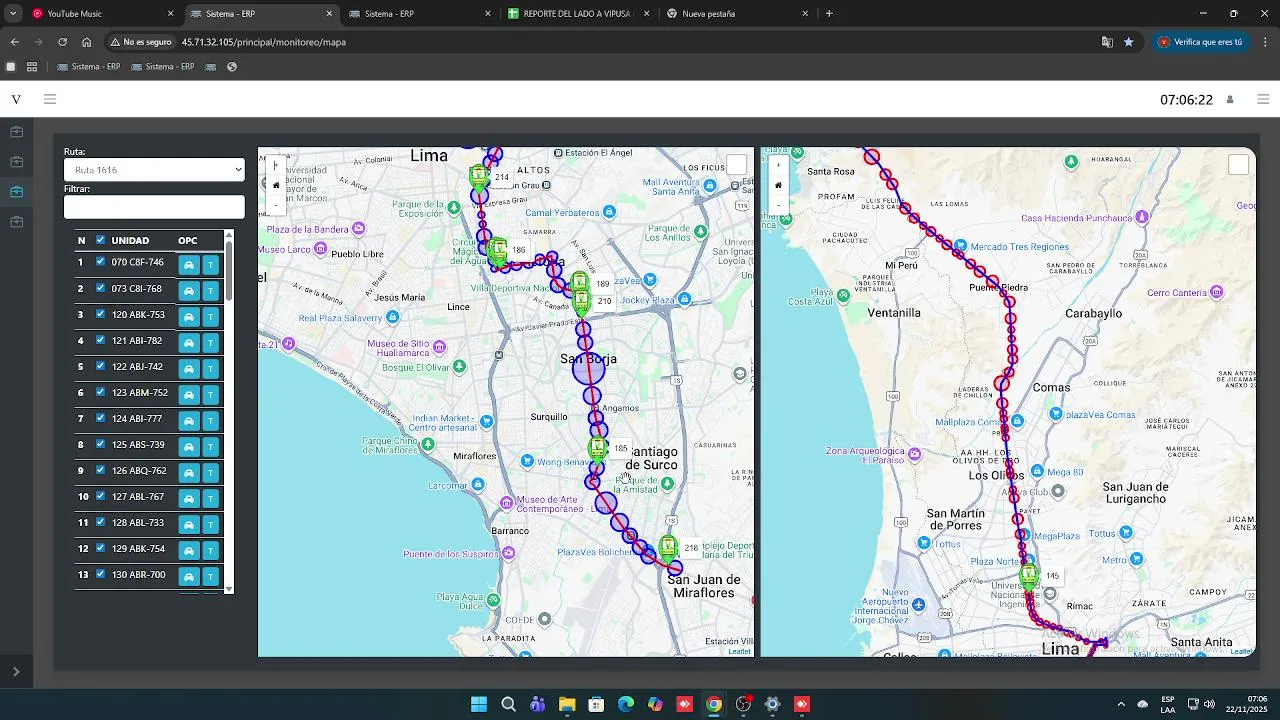Click the car icon for unit 070 C8F-746
This screenshot has height=720, width=1280.
tap(189, 265)
